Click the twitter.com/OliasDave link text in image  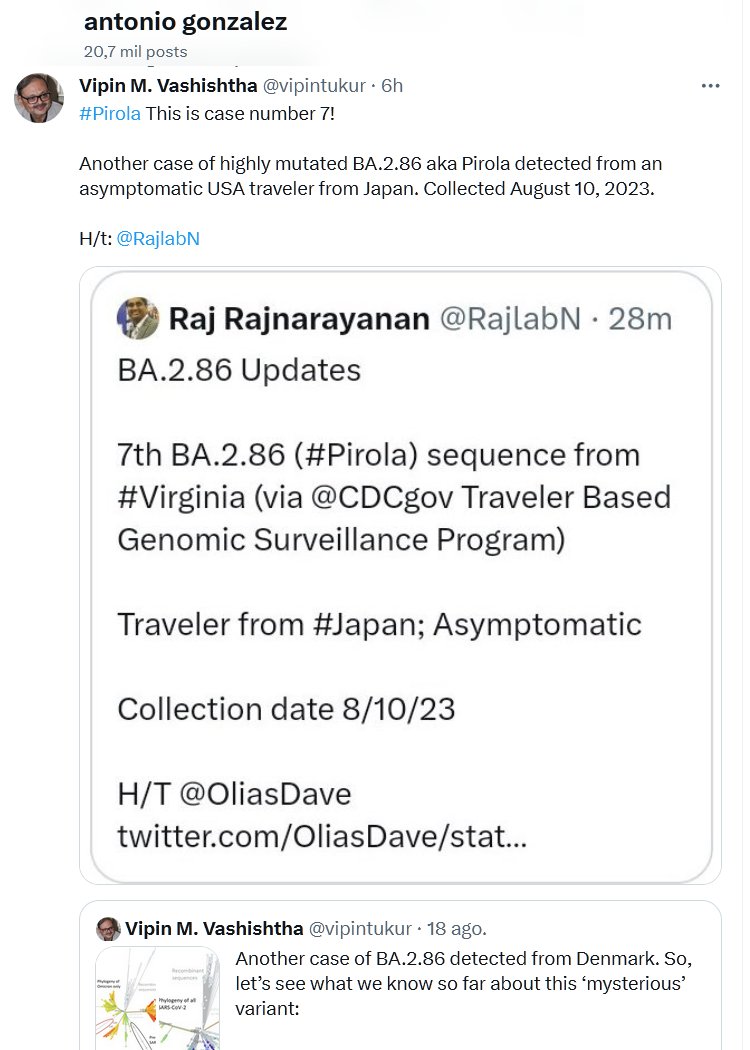pos(322,838)
